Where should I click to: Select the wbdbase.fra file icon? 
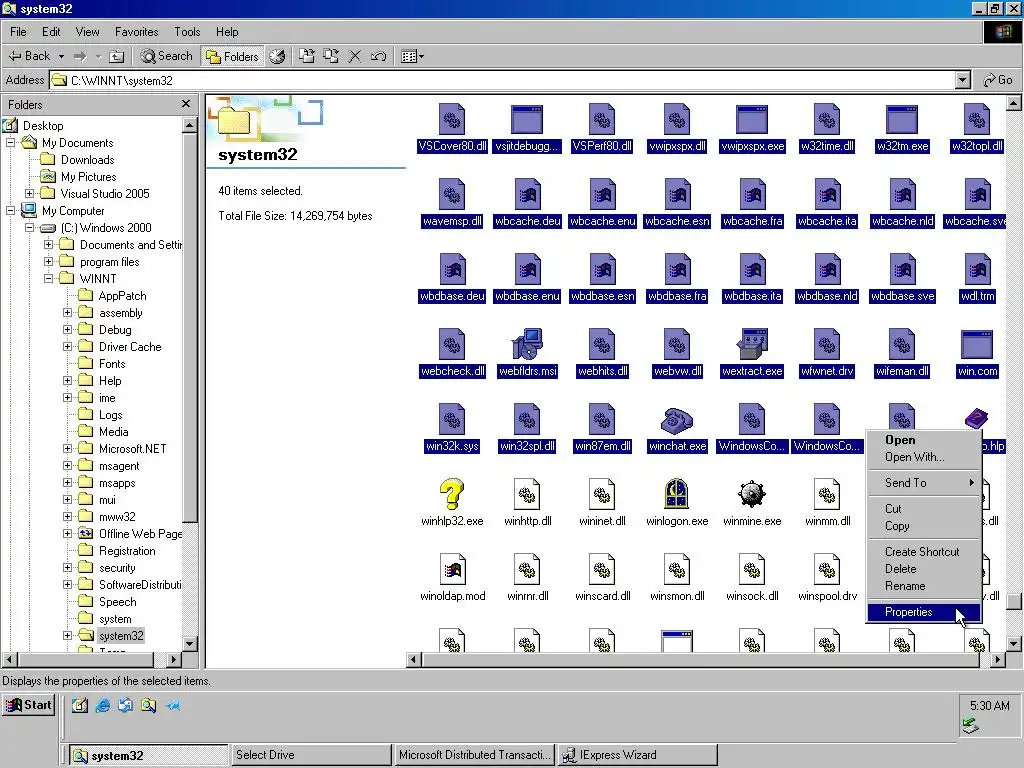[x=677, y=270]
